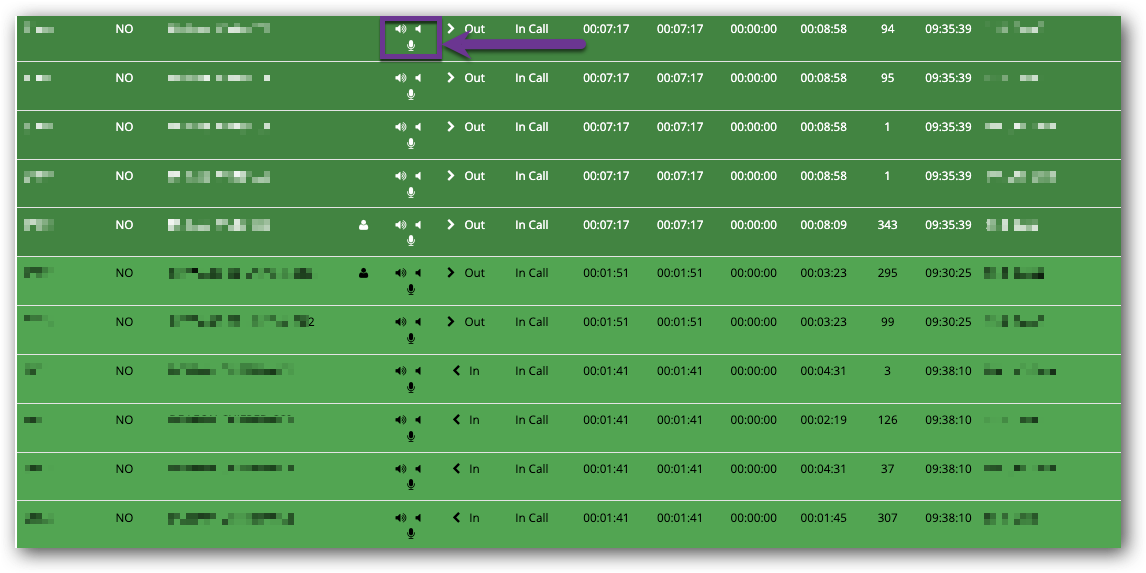
Task: Click the value 343 in the table
Action: 887,224
